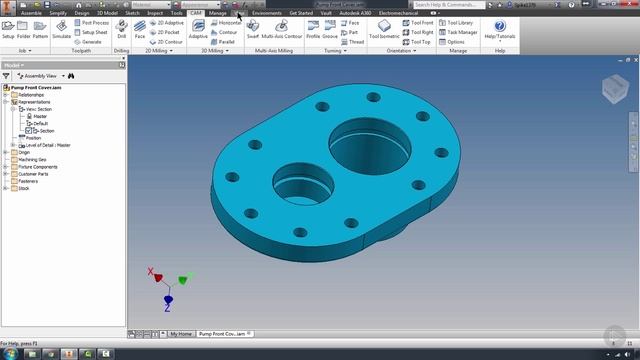Select Level of Detail : Master
Viewport: 640px width, 360px height.
[x=44, y=145]
